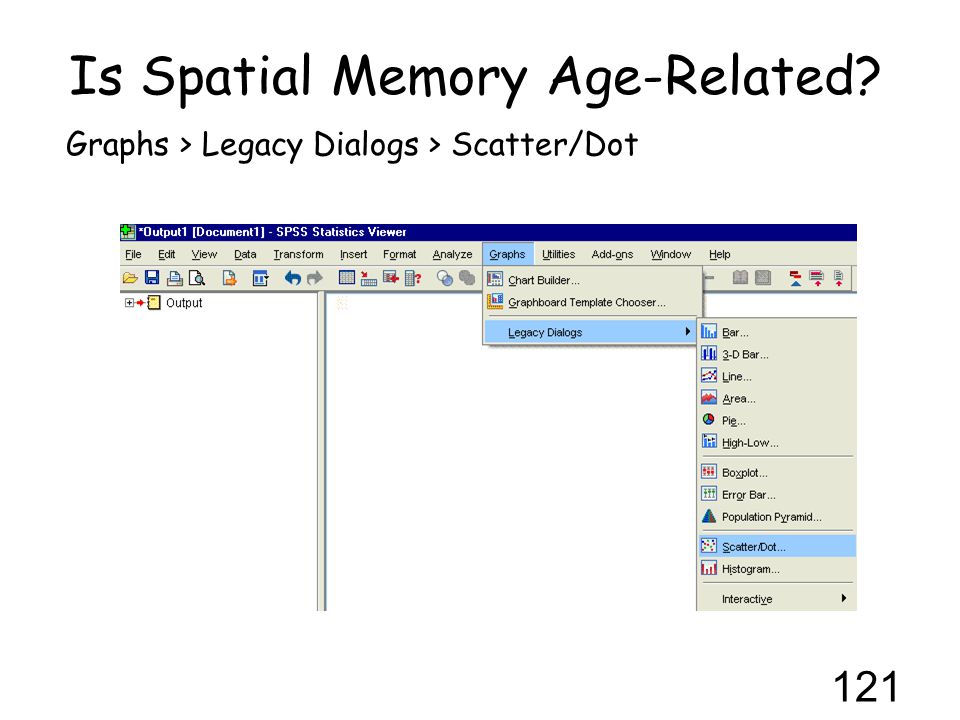Open the Analyze menu
960x720 pixels.
pos(452,254)
